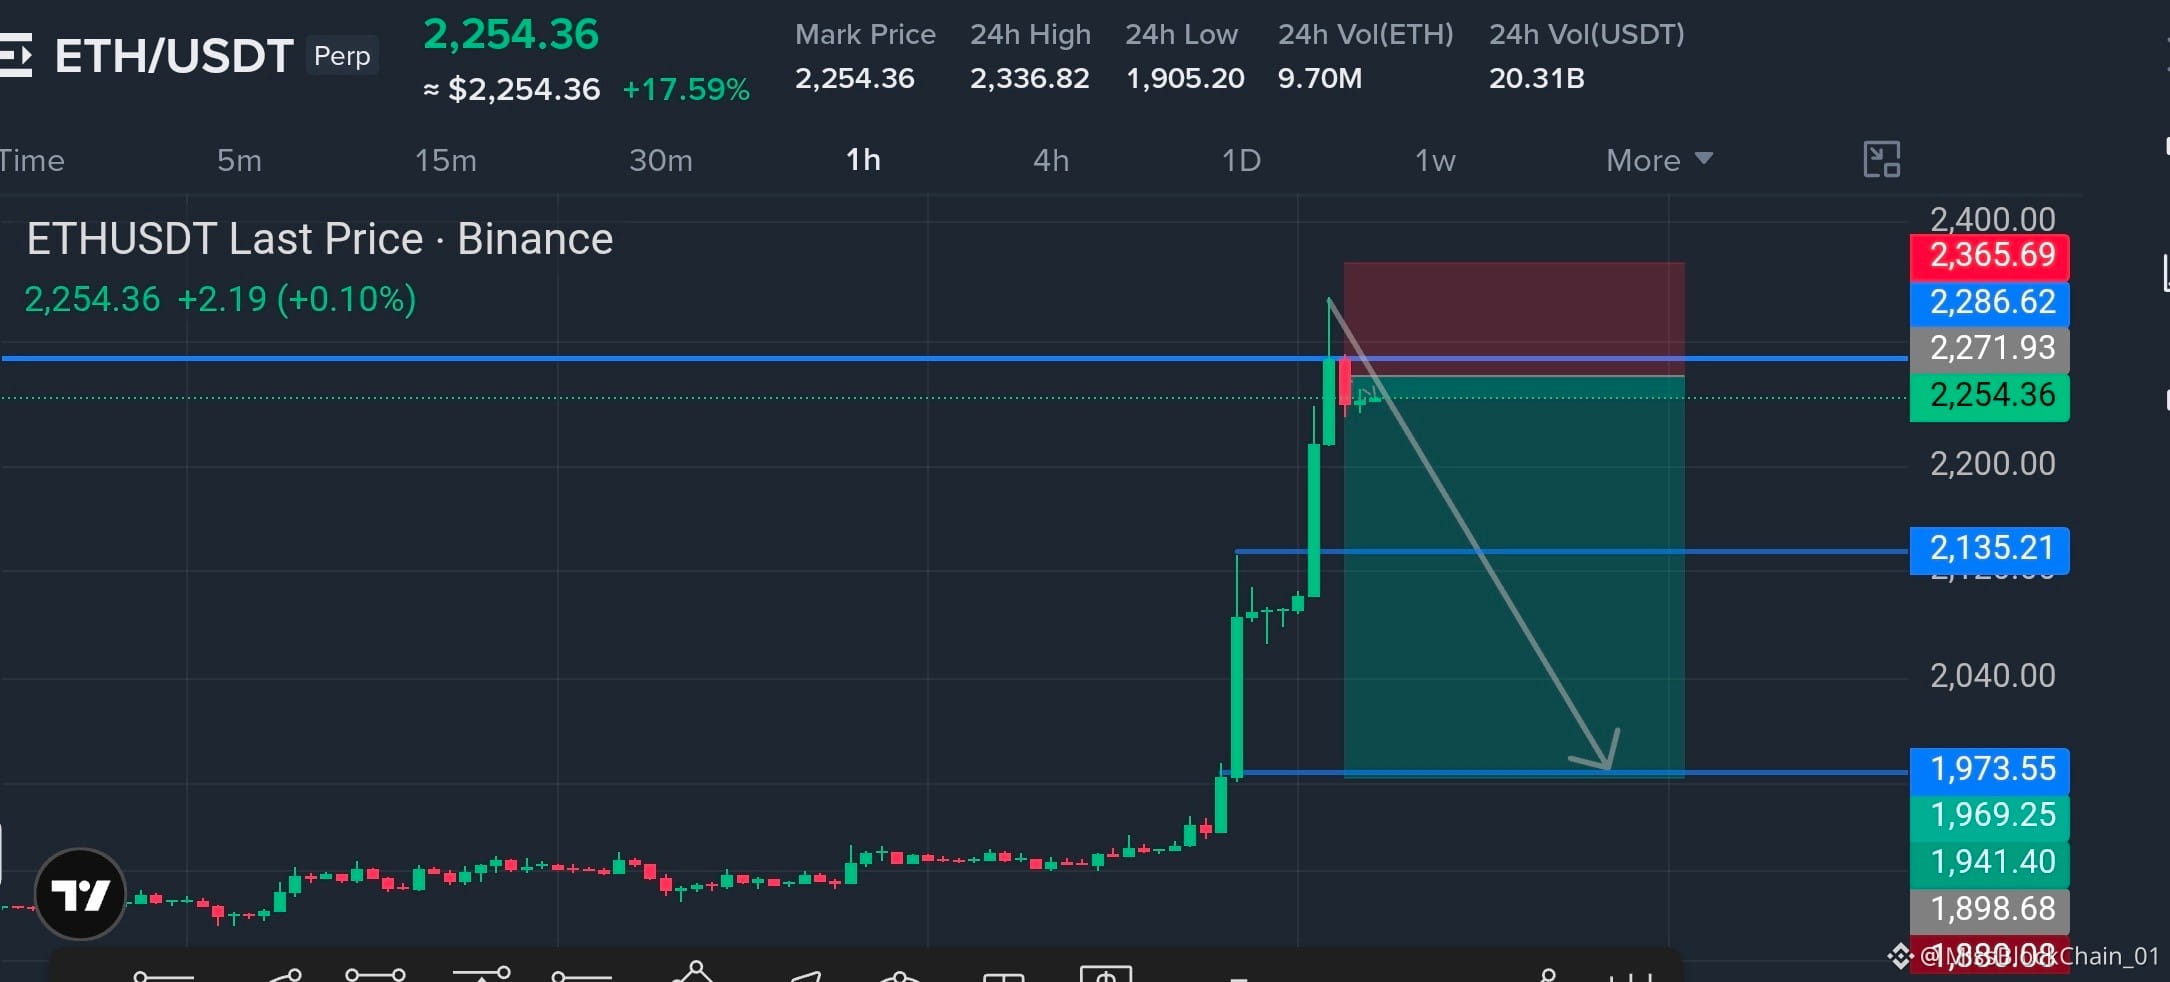2170x982 pixels.
Task: Open the chart layout icon right of More
Action: [x=1881, y=160]
